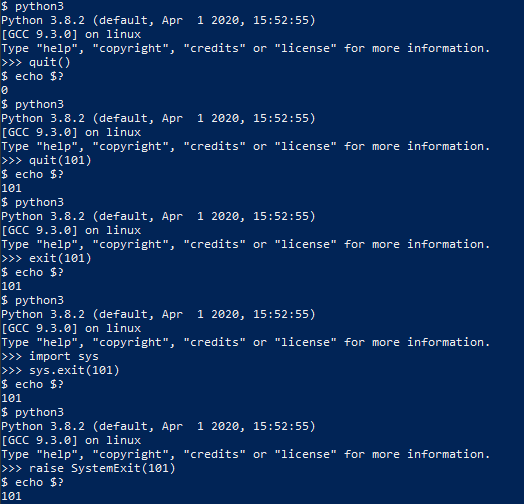Click the last 101 output at bottom
The height and width of the screenshot is (504, 524).
[11, 496]
